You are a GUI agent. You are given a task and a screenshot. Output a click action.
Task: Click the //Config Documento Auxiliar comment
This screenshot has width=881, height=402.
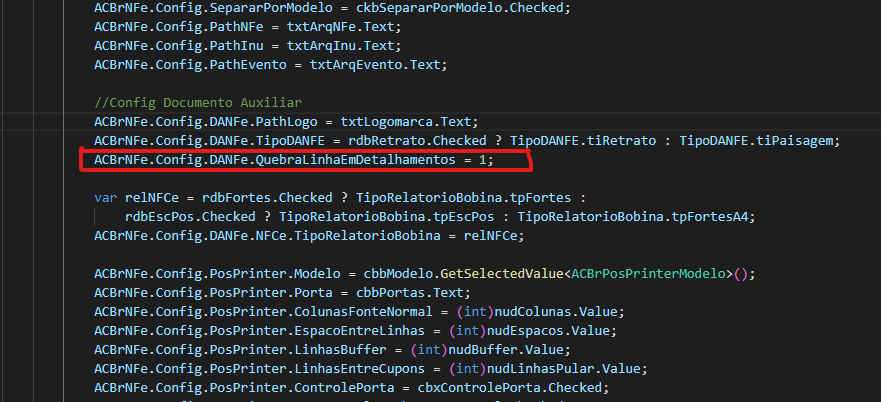click(198, 103)
